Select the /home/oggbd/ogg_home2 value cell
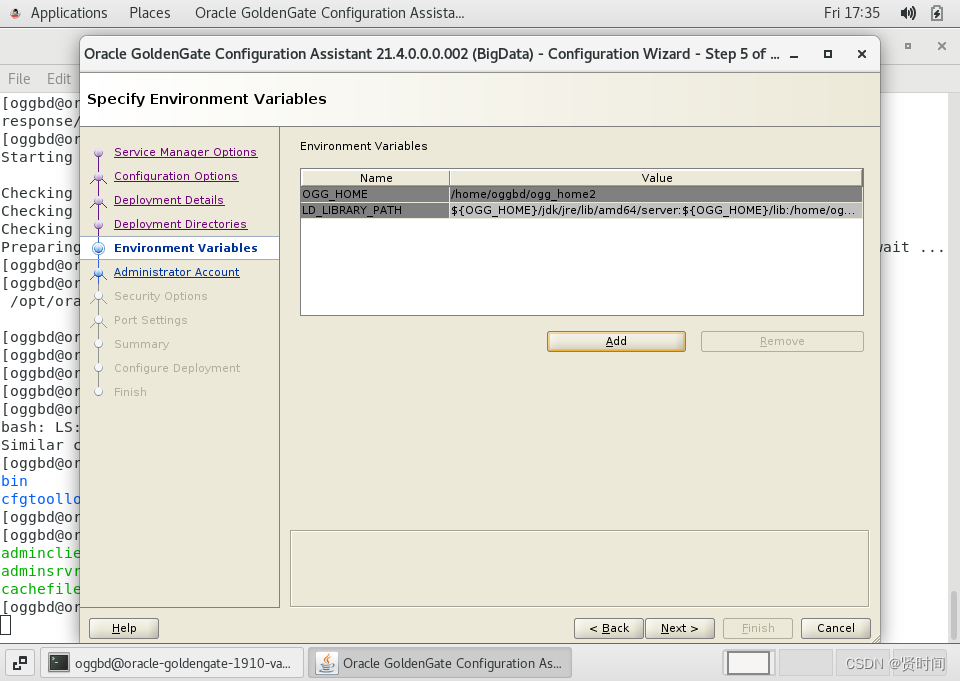 tap(656, 194)
